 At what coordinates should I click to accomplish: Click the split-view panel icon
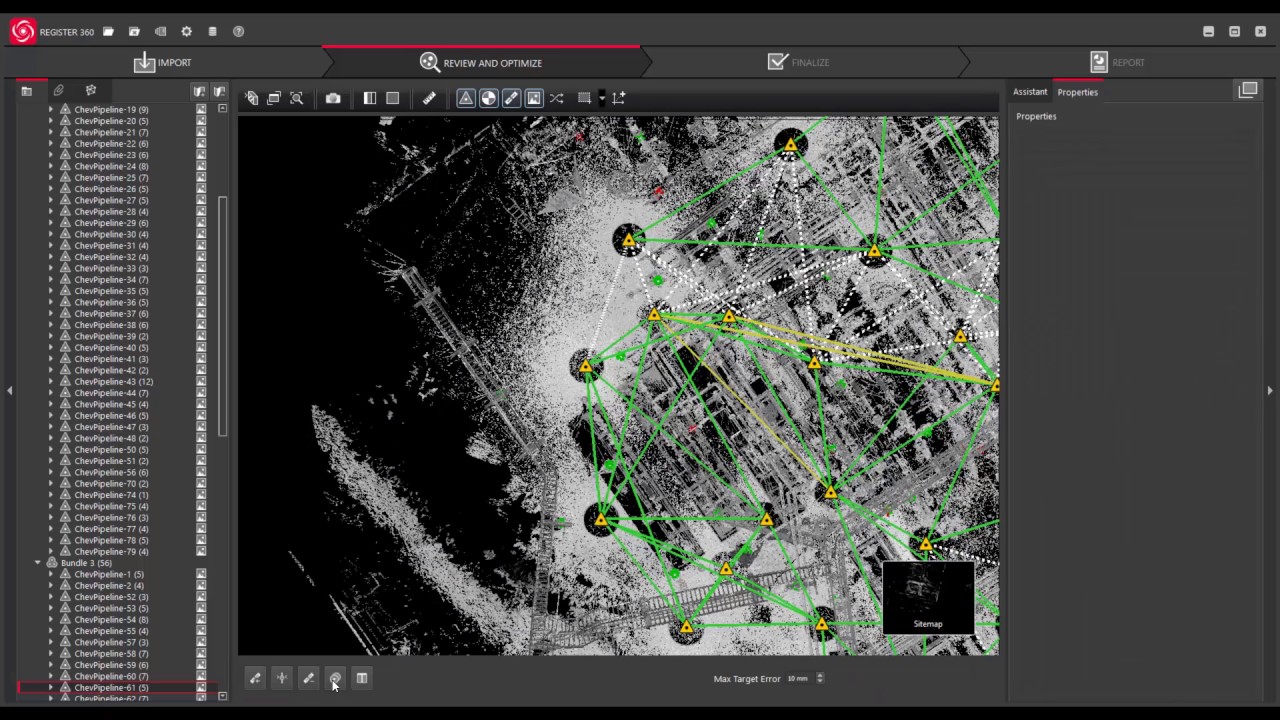[x=370, y=98]
